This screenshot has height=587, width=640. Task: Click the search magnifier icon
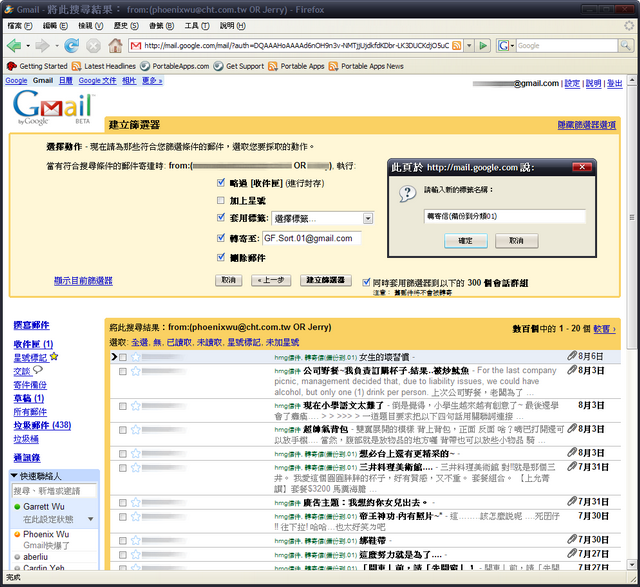pyautogui.click(x=625, y=45)
